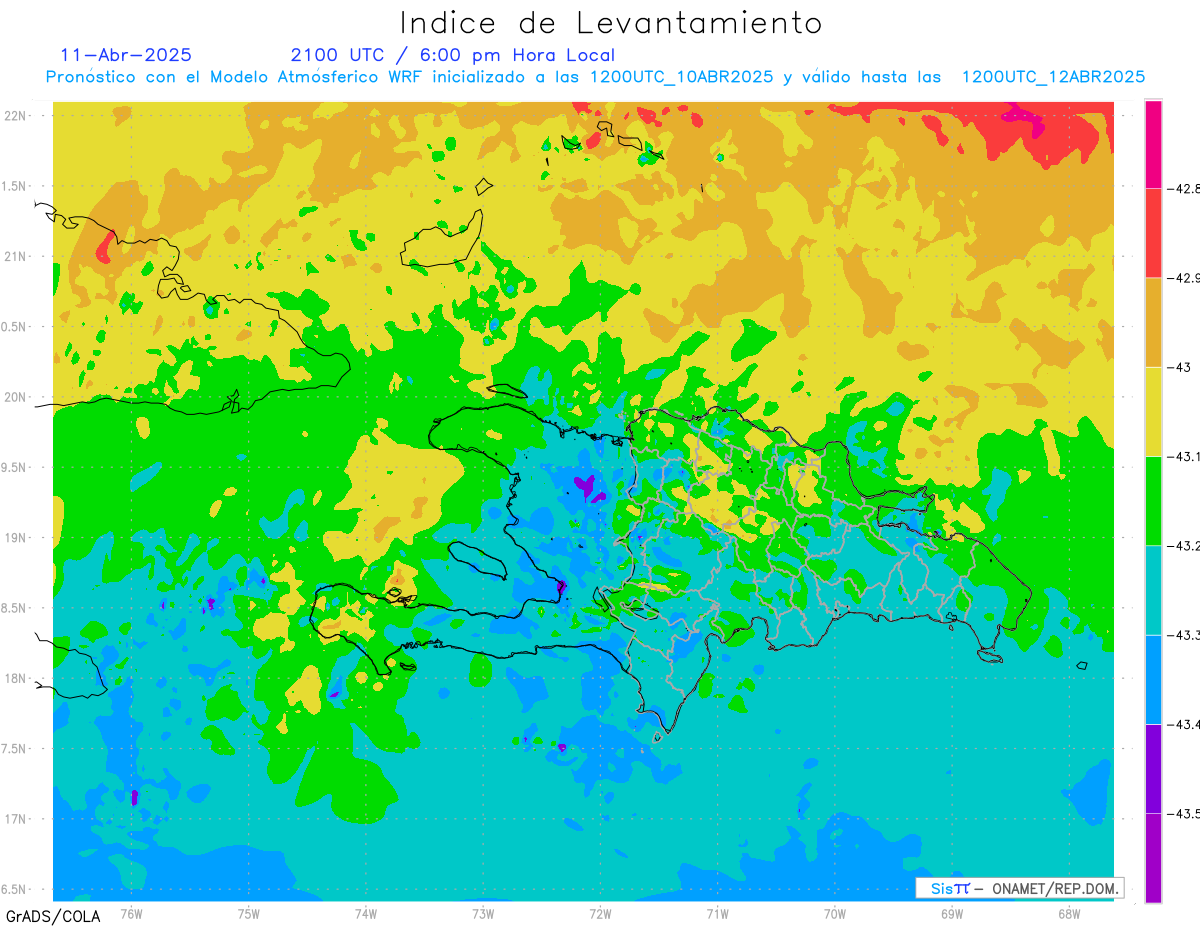Screen dimensions: 1200x927
Task: Click the 'Indice de Levantamiento' map title
Action: [x=611, y=22]
